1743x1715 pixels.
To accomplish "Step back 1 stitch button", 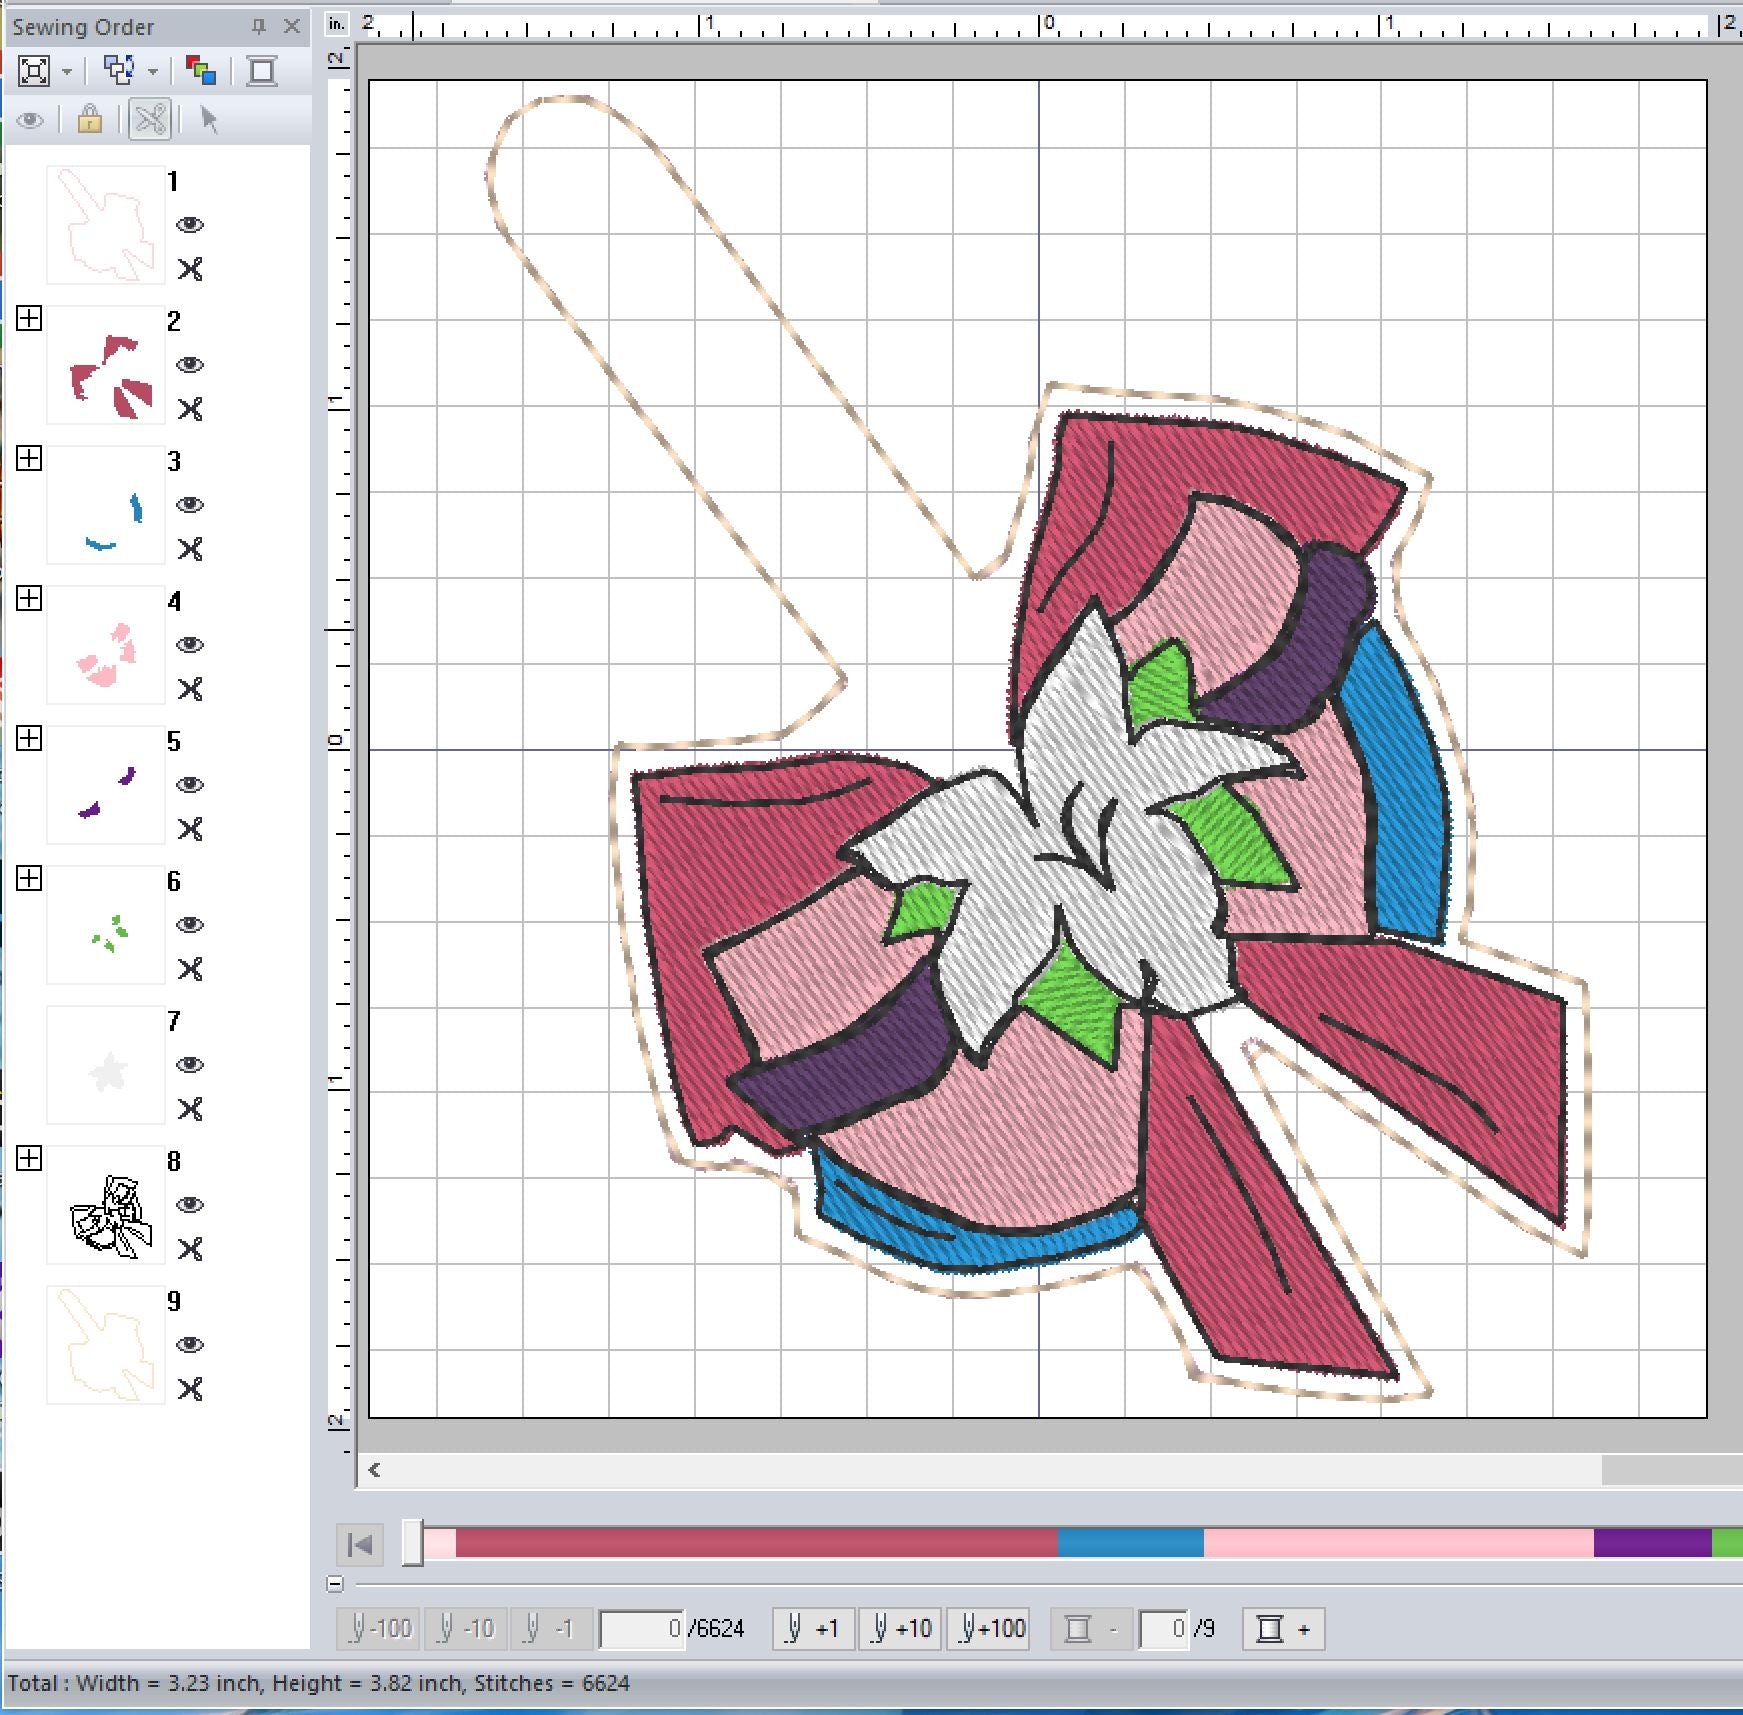I will pyautogui.click(x=551, y=1629).
